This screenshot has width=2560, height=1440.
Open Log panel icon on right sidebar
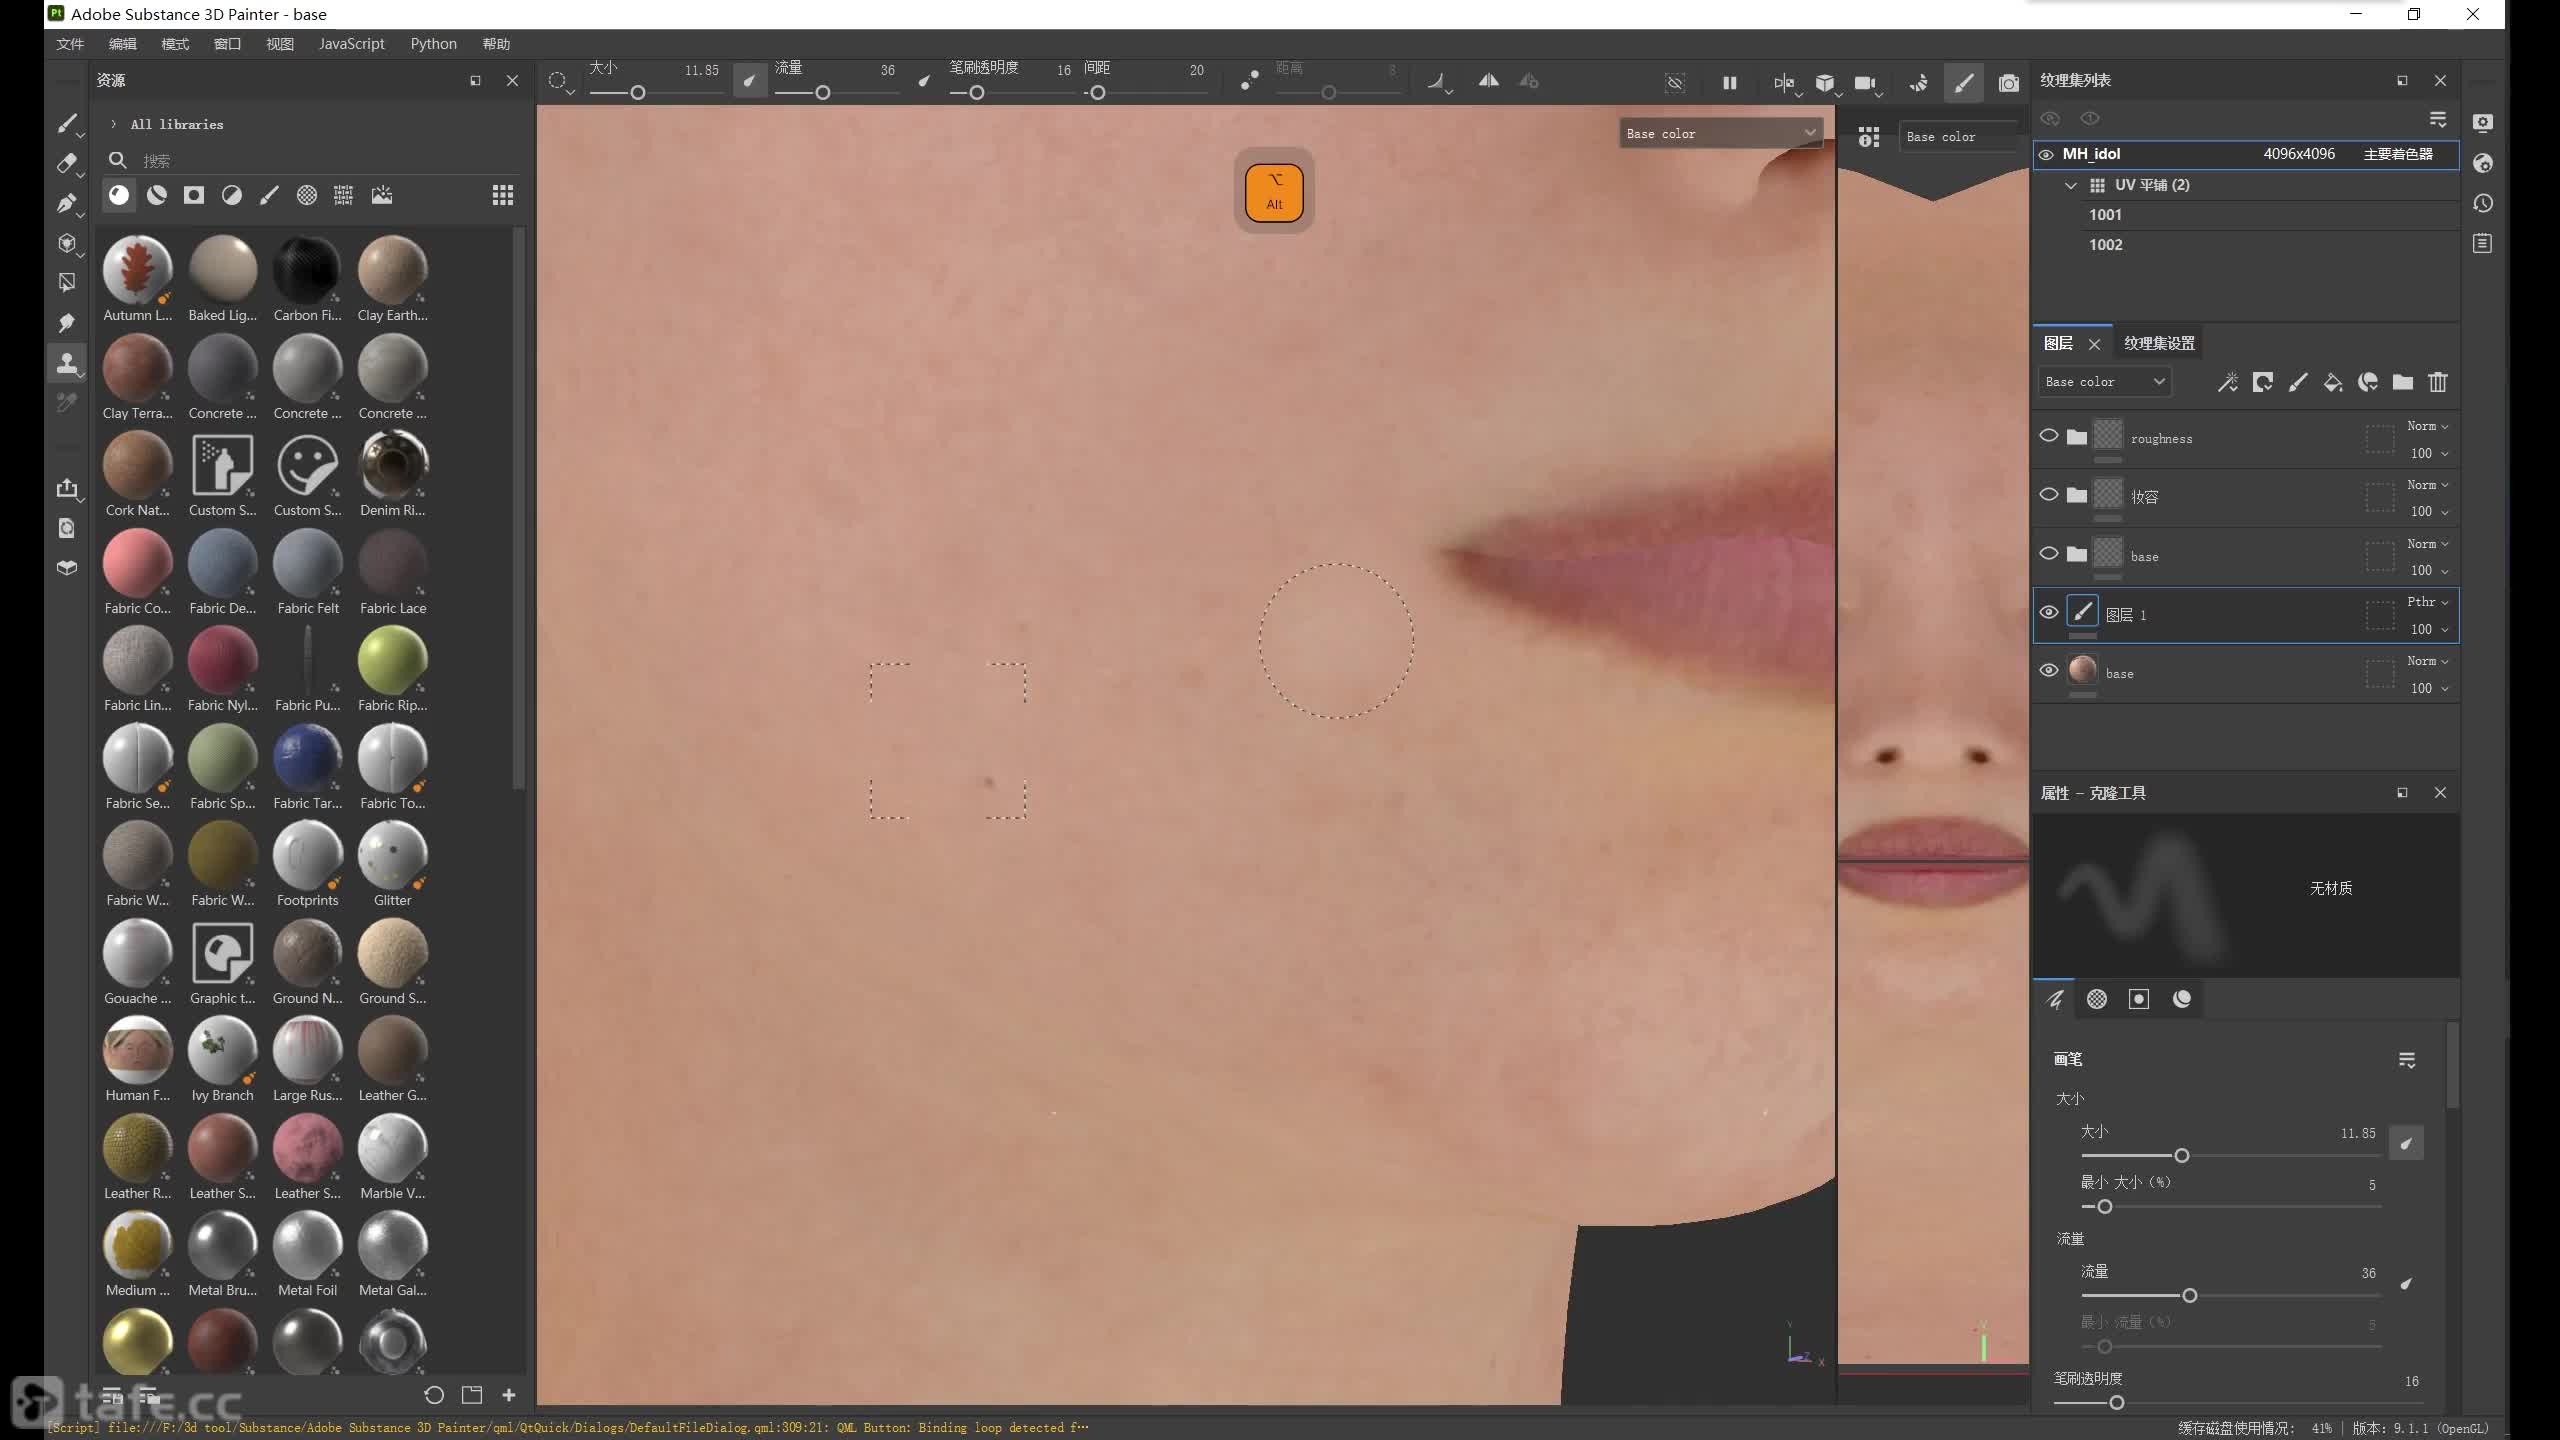tap(2483, 243)
